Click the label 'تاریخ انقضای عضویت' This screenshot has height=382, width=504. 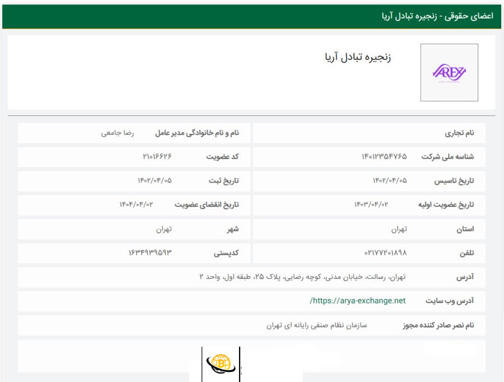(207, 205)
